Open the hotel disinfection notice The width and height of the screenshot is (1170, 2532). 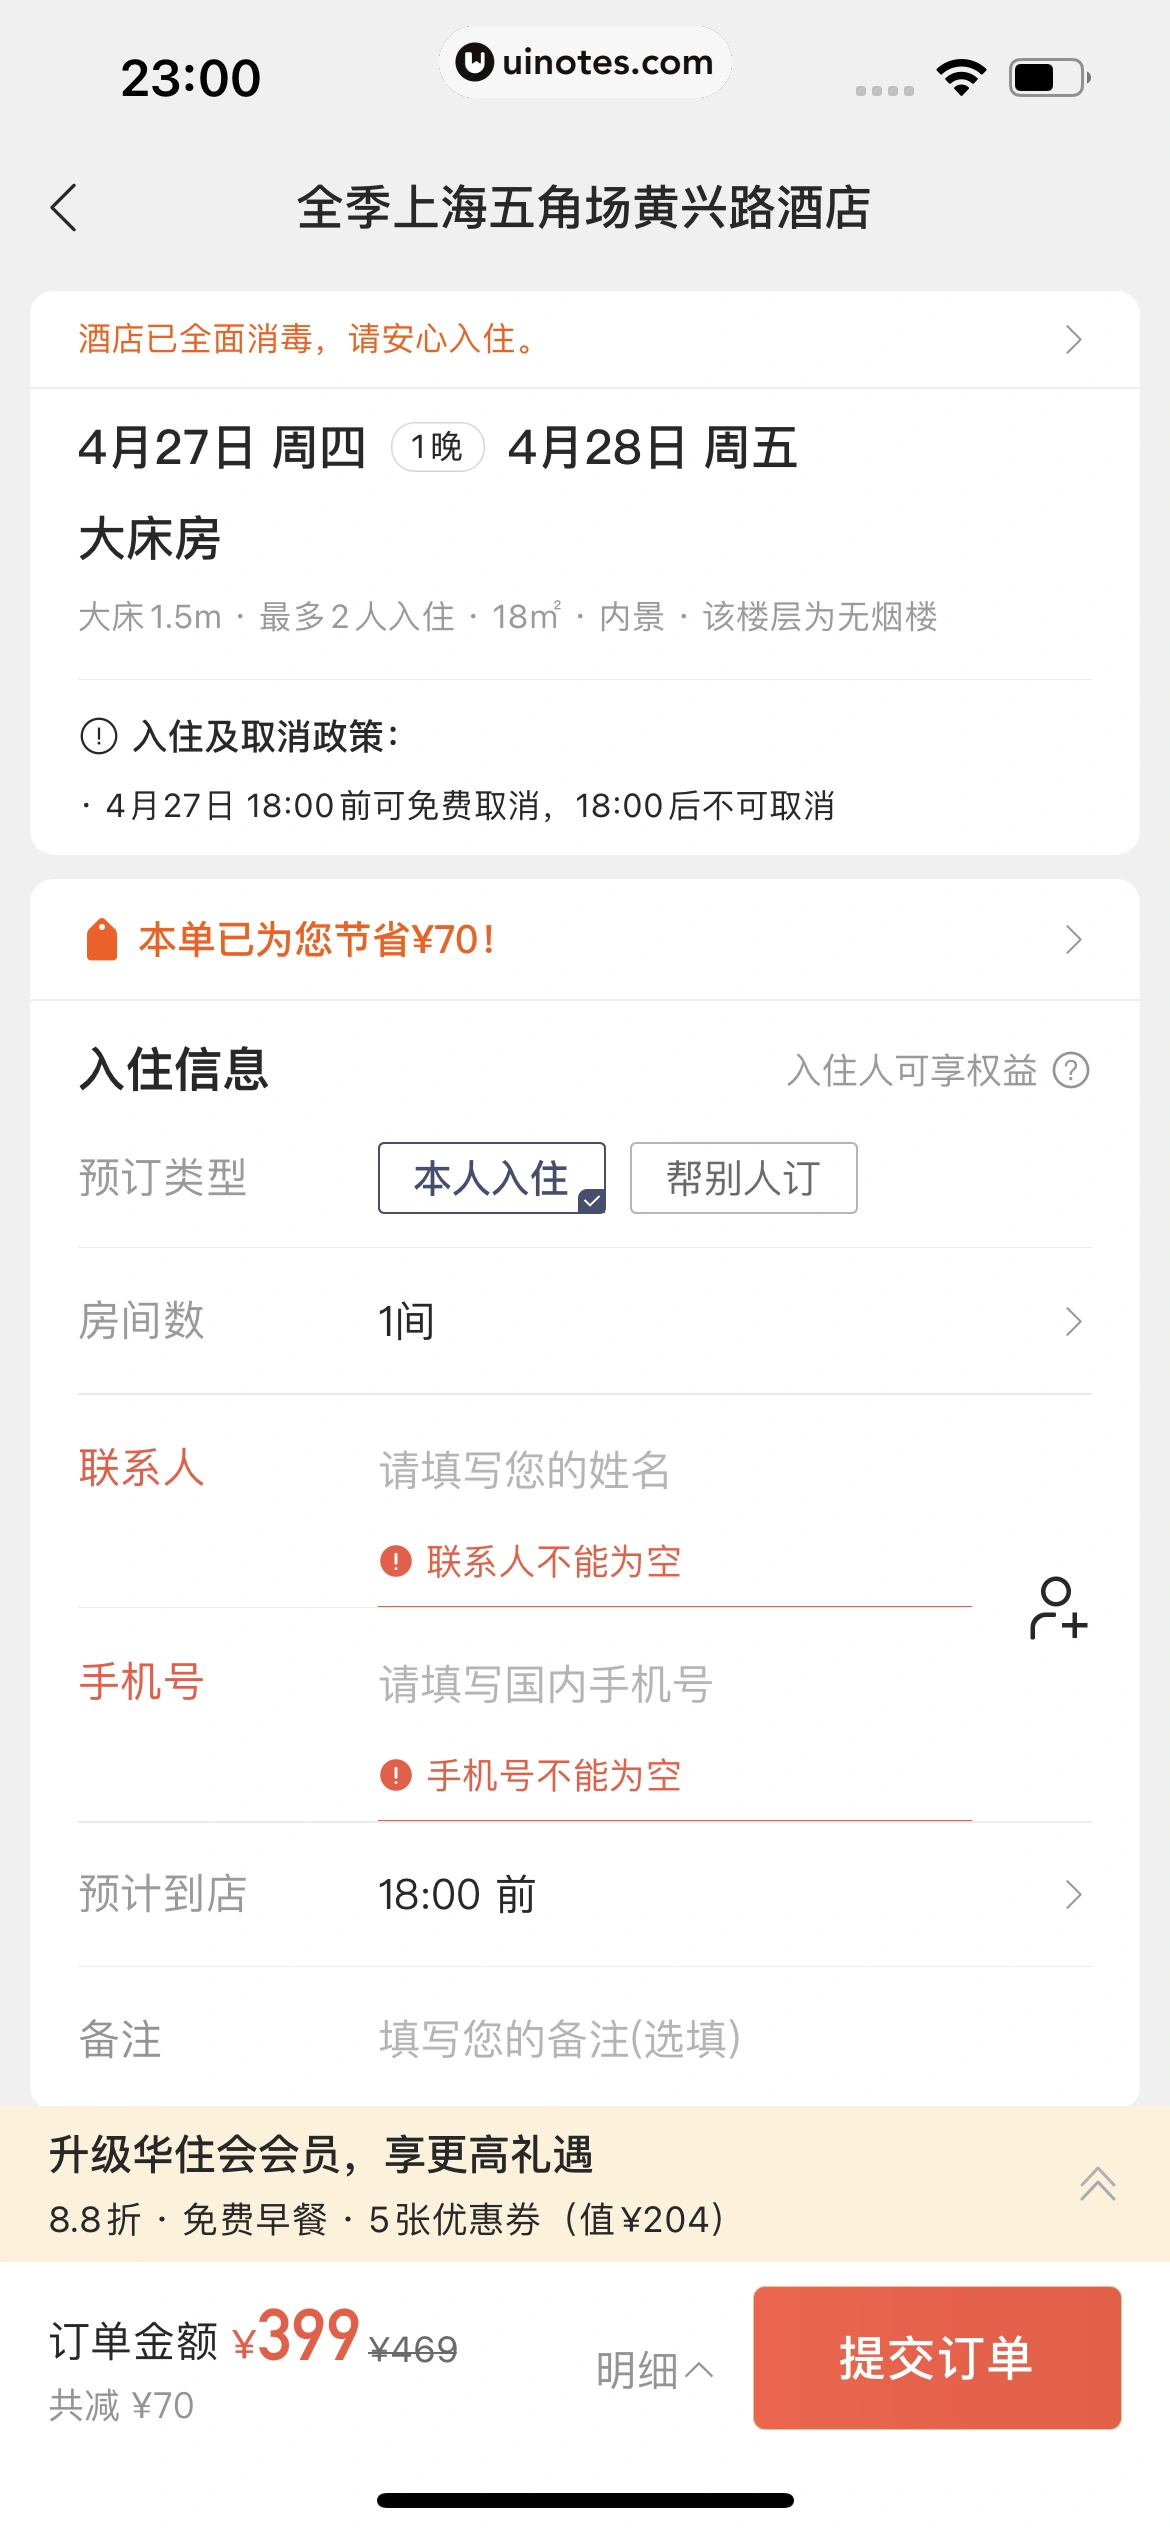click(584, 340)
